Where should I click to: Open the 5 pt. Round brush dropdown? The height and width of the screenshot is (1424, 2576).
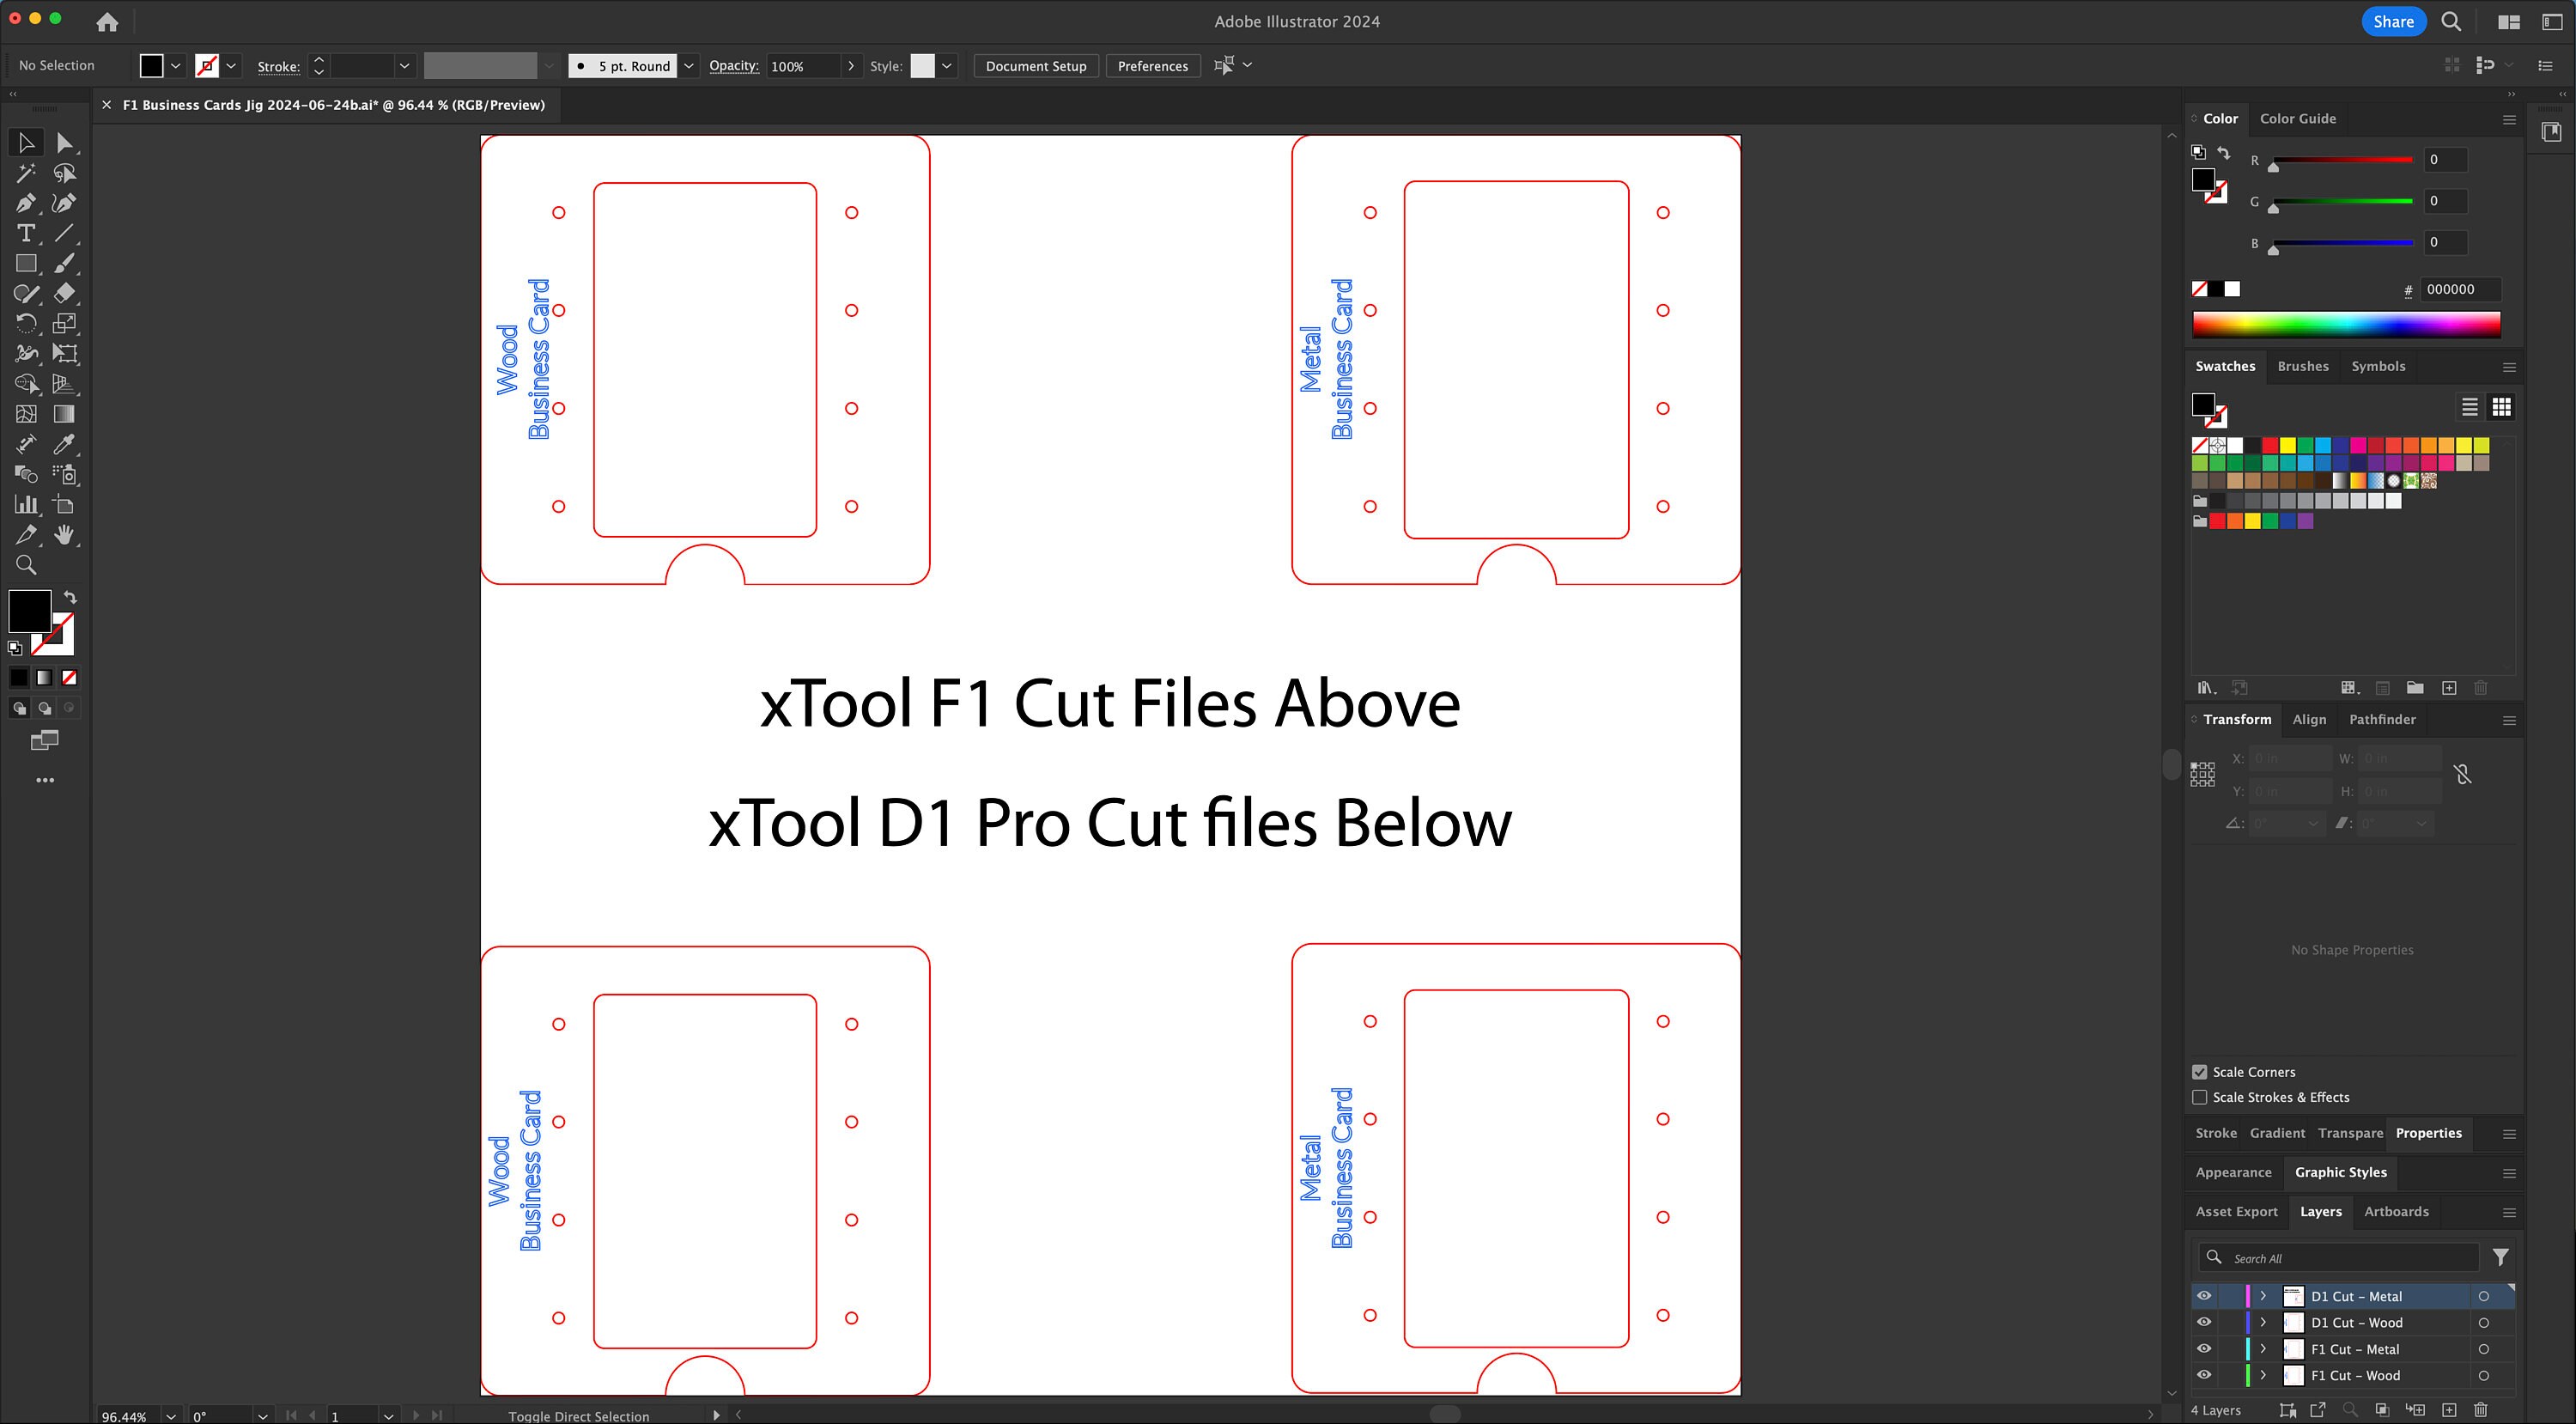tap(688, 66)
